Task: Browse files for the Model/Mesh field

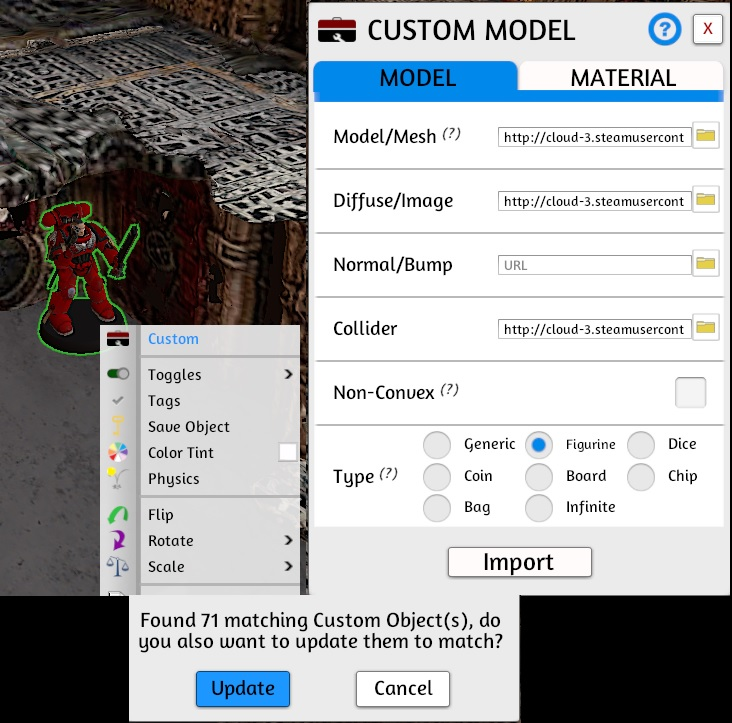Action: tap(705, 136)
